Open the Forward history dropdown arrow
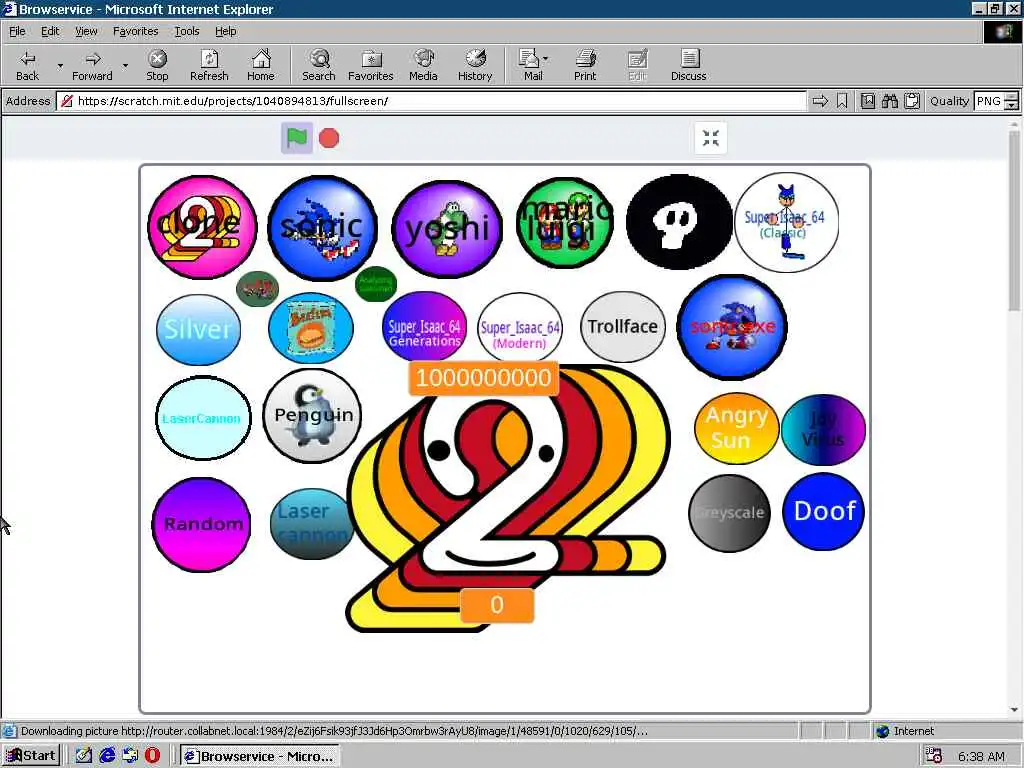This screenshot has width=1024, height=768. pyautogui.click(x=125, y=65)
